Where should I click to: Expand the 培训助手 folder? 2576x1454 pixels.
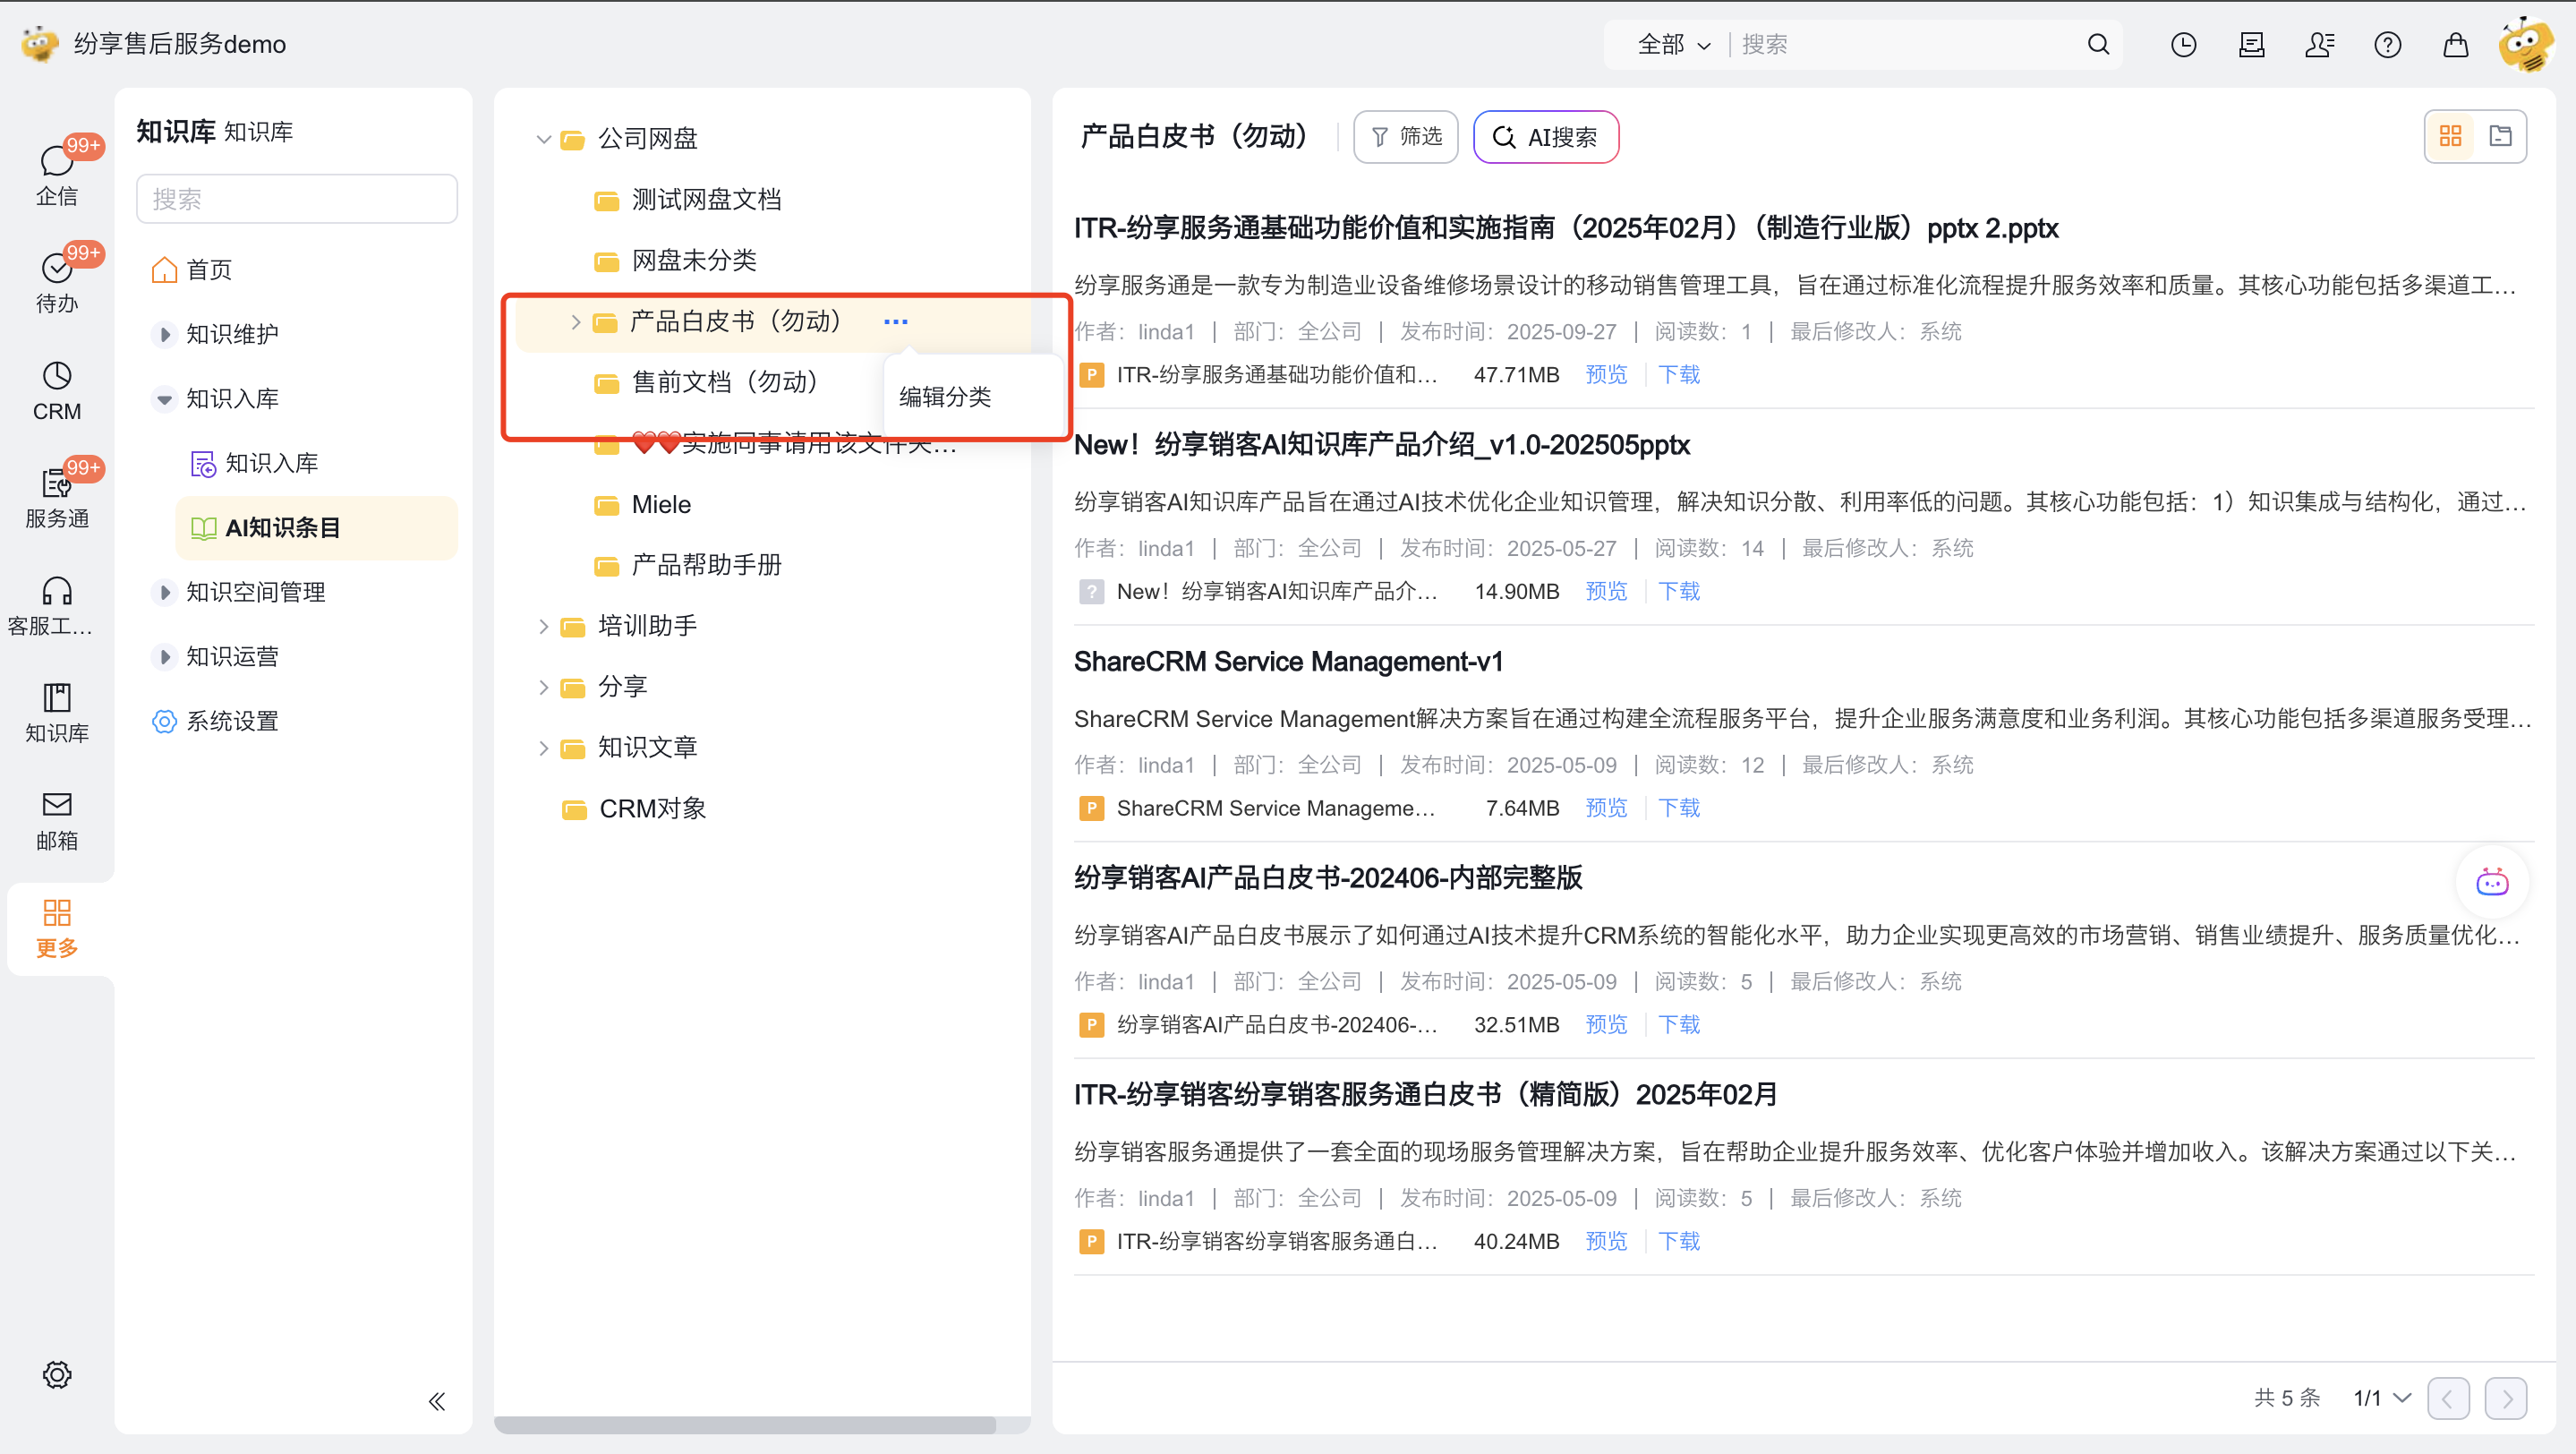543,626
